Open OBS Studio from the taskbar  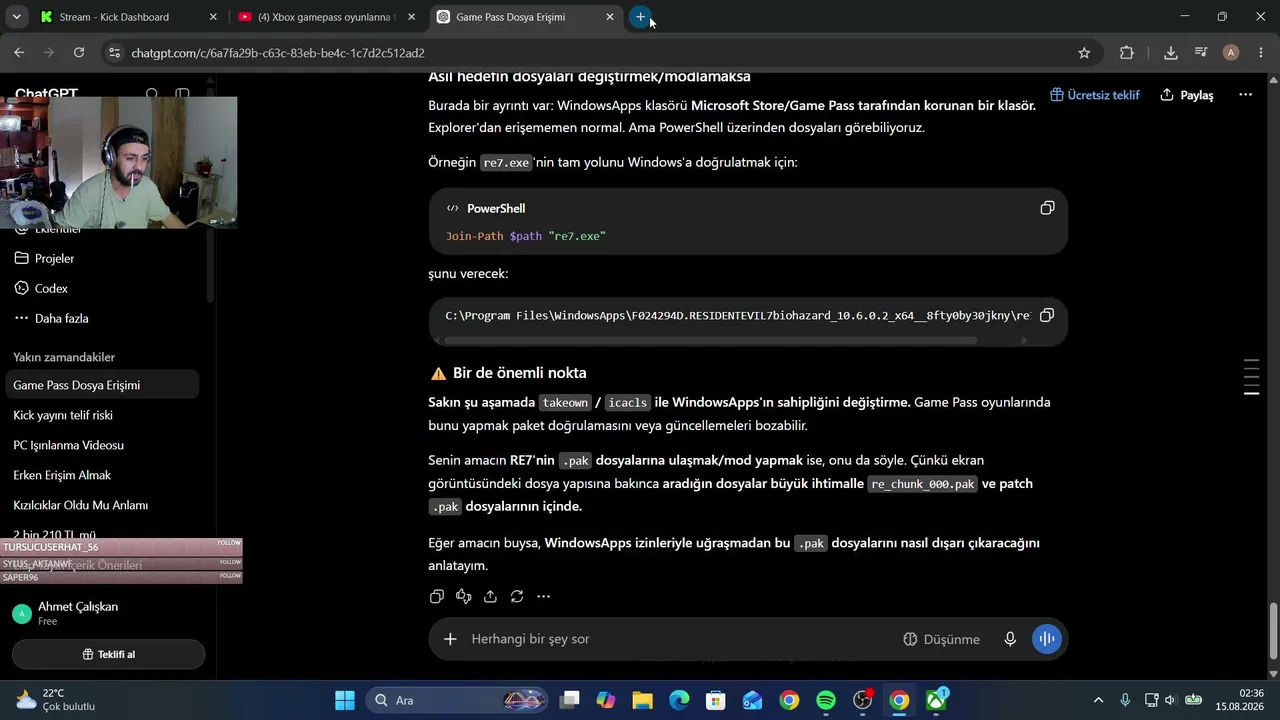pos(863,700)
